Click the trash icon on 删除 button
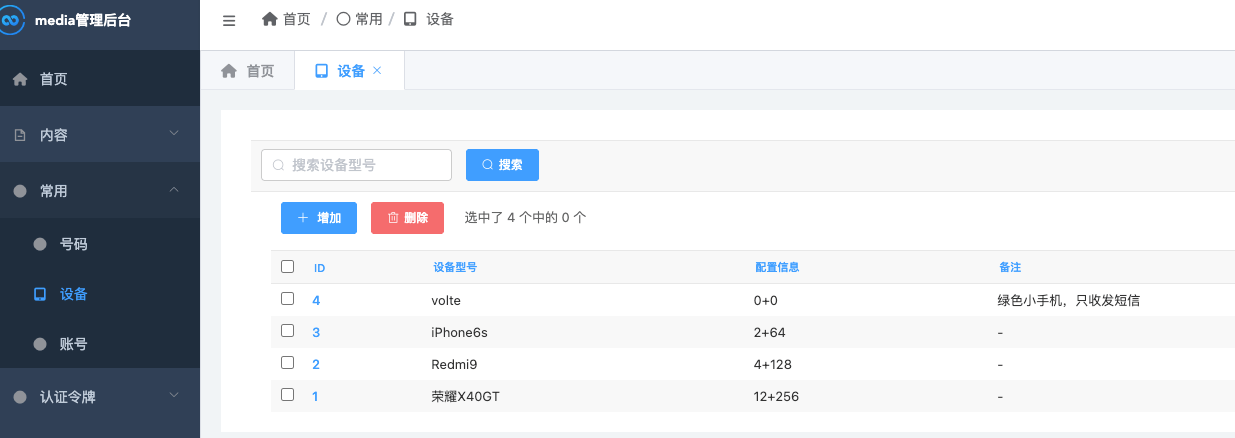 [x=393, y=218]
